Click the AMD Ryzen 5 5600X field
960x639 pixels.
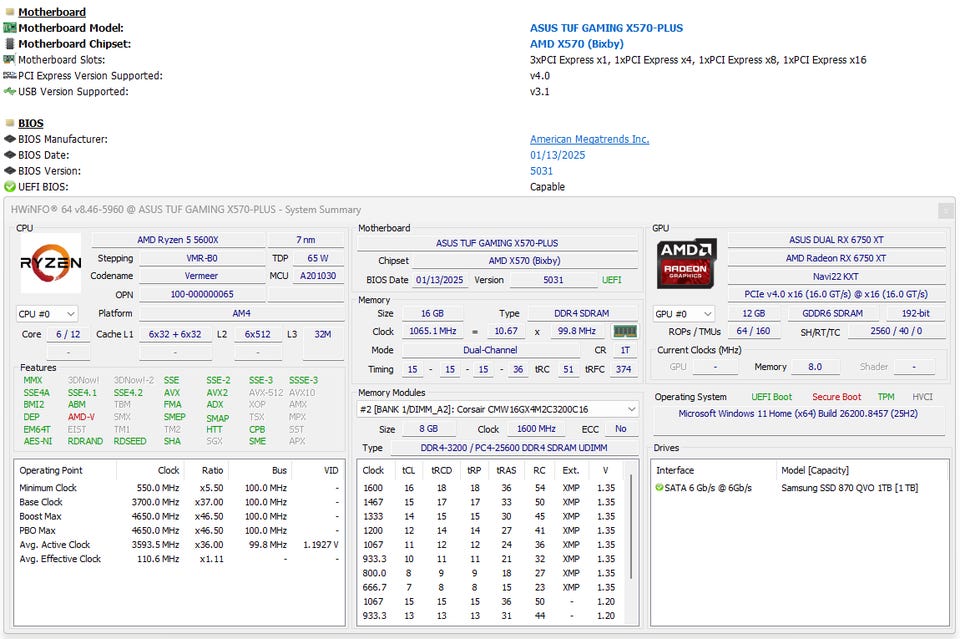(x=178, y=240)
